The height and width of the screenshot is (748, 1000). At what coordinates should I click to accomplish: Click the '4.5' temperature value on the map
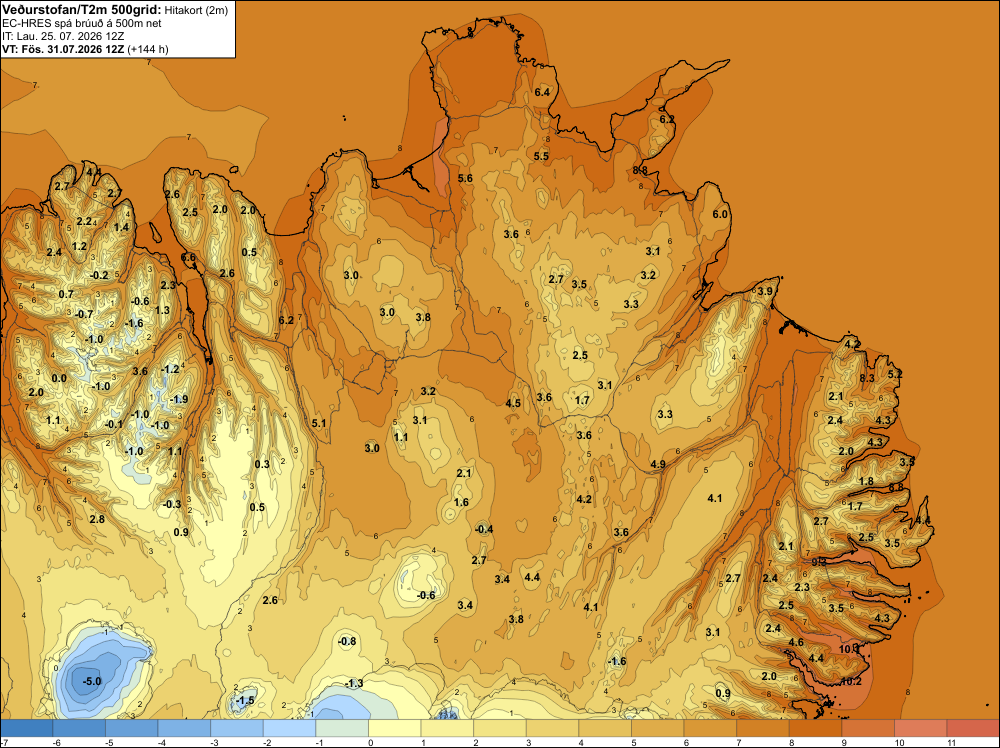pyautogui.click(x=513, y=403)
